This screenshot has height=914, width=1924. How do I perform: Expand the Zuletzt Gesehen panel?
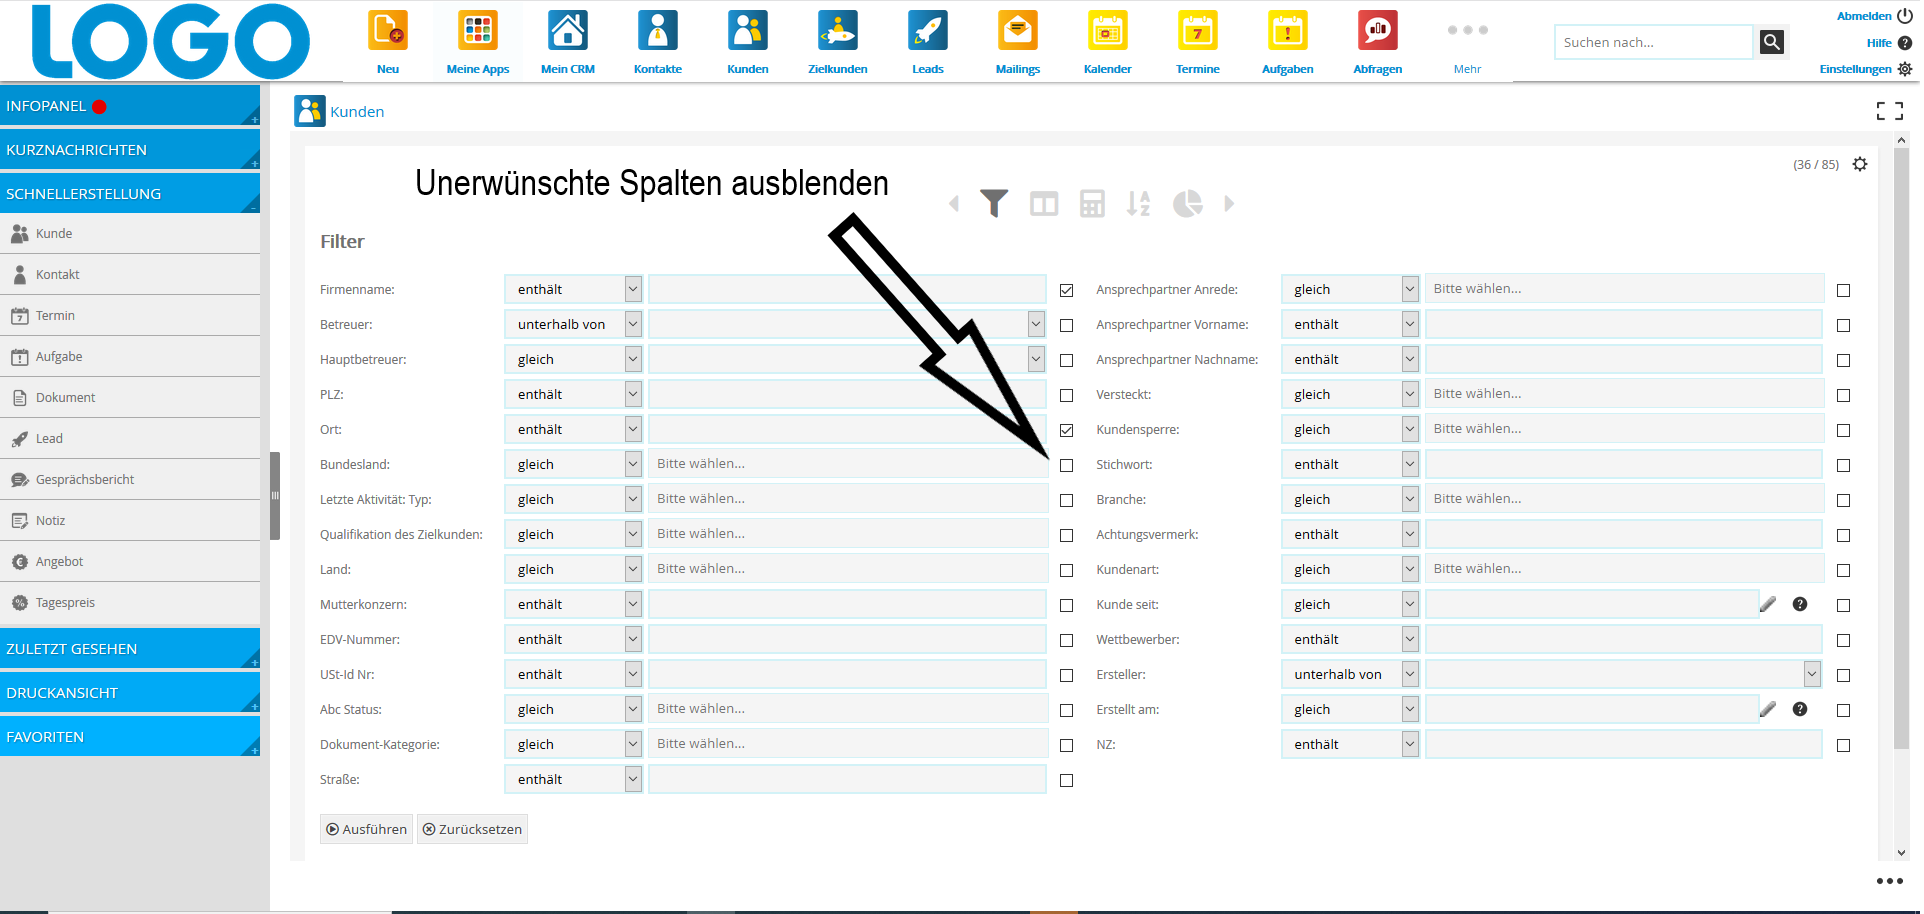(130, 649)
